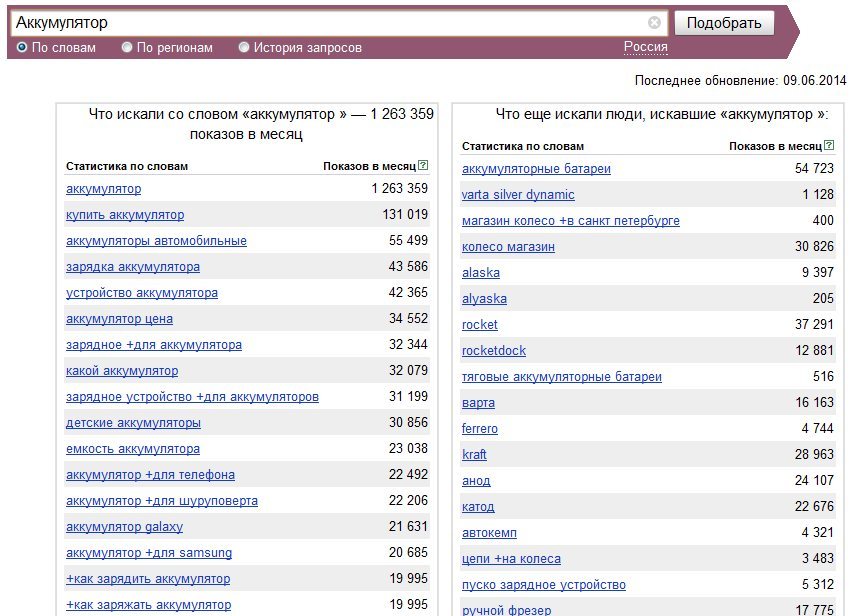Open the 'аккумулятор +для телефона' link

[x=150, y=475]
